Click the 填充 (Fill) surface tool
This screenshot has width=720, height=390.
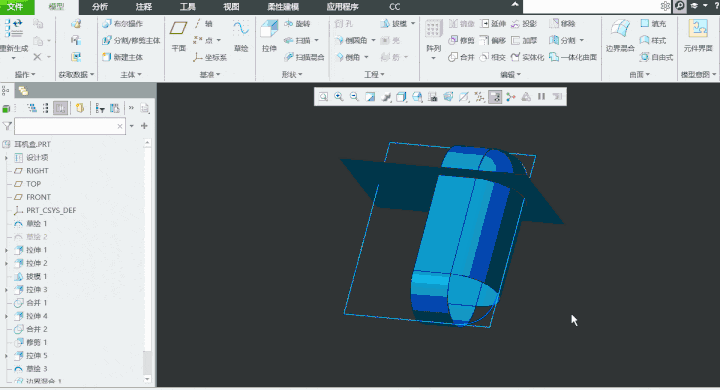[x=653, y=23]
